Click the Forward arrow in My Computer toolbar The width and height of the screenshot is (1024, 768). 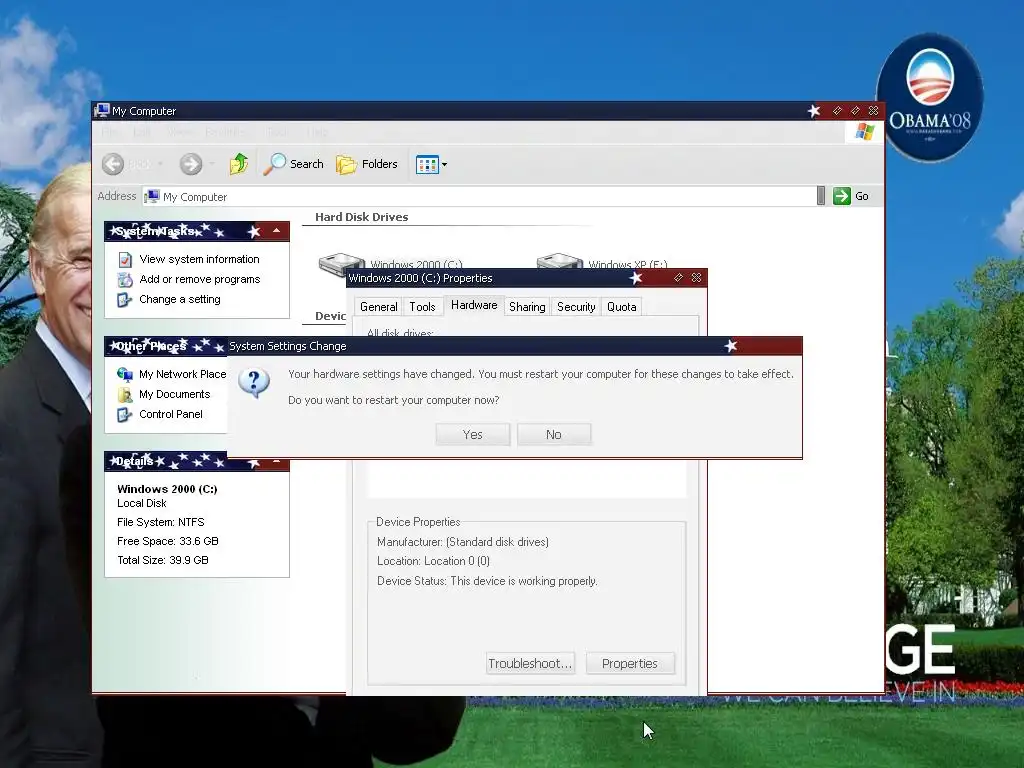[191, 164]
